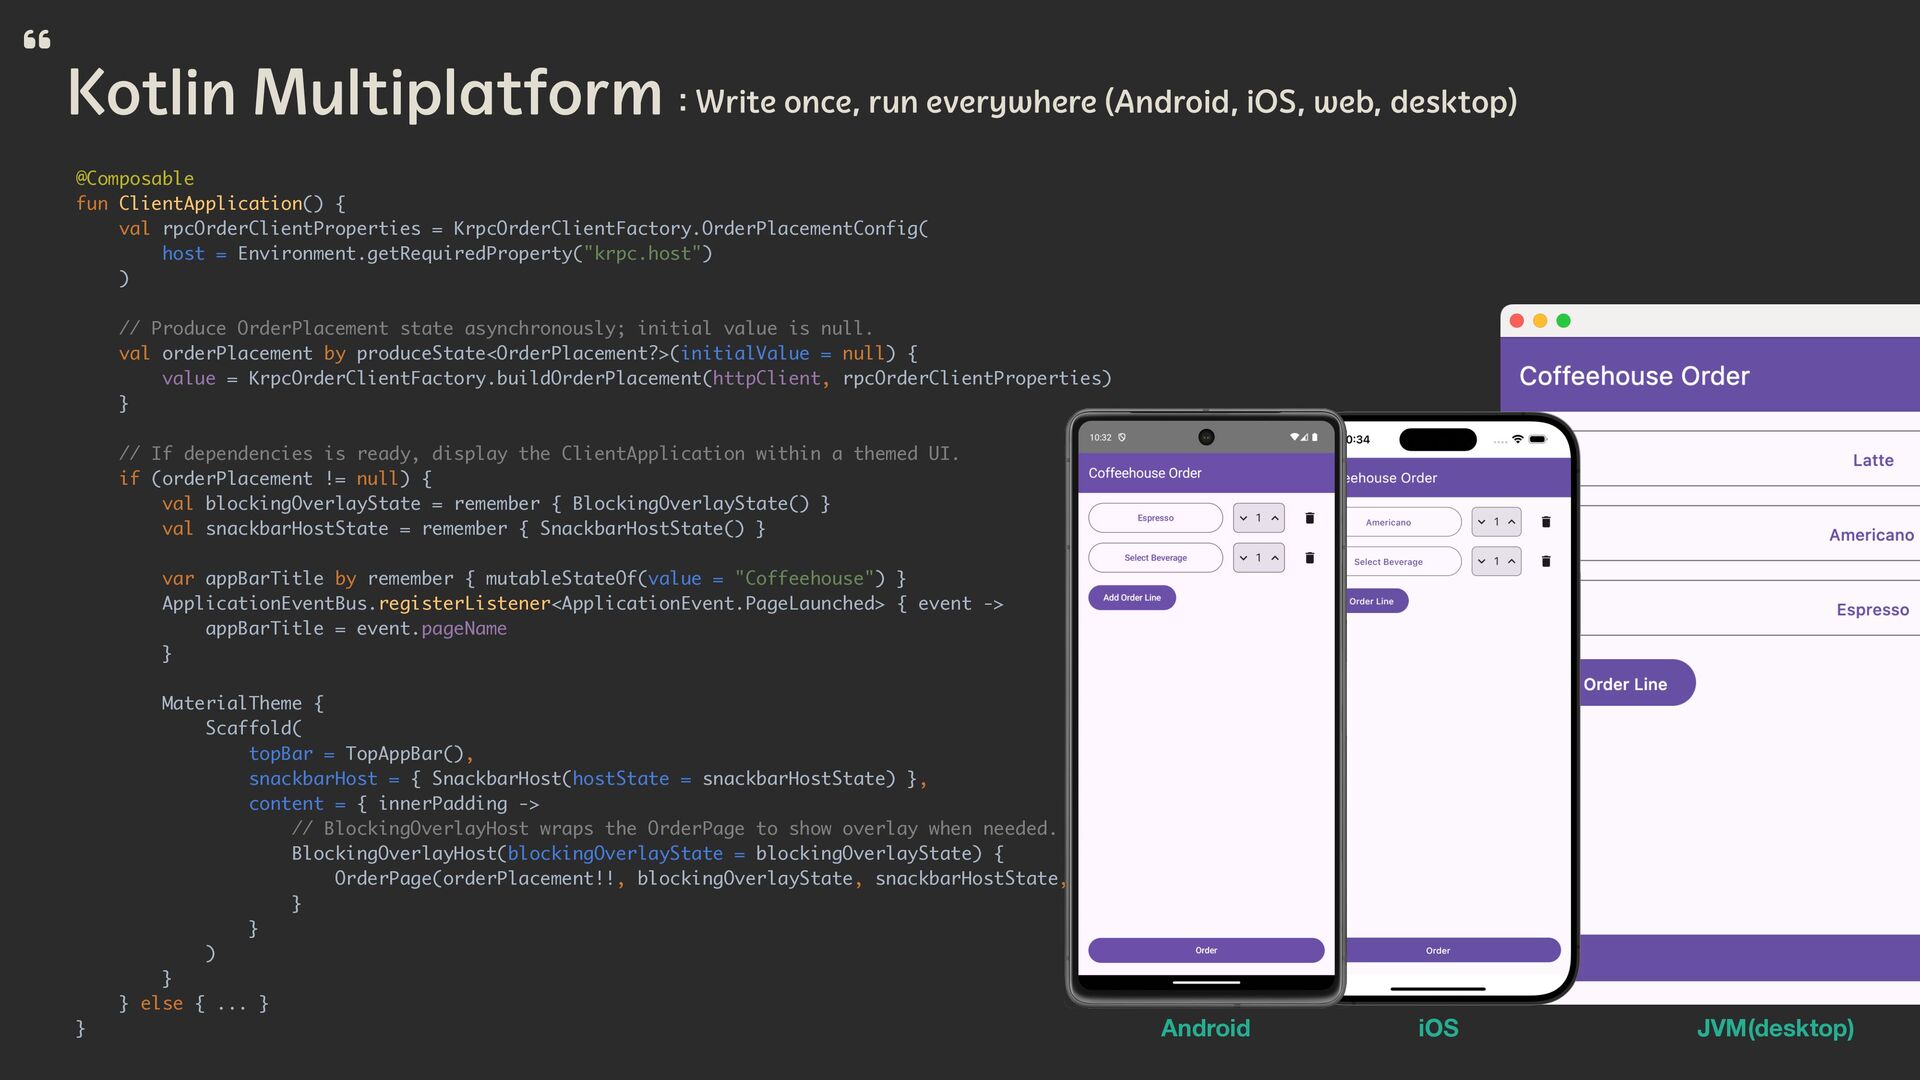The width and height of the screenshot is (1920, 1080).
Task: Choose Americano in desktop beverage list
Action: pos(1870,535)
